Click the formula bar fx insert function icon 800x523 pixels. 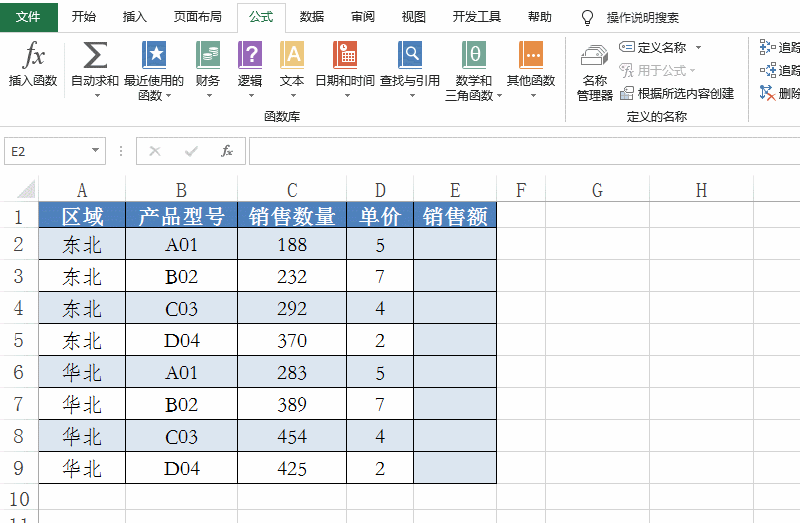coord(227,151)
